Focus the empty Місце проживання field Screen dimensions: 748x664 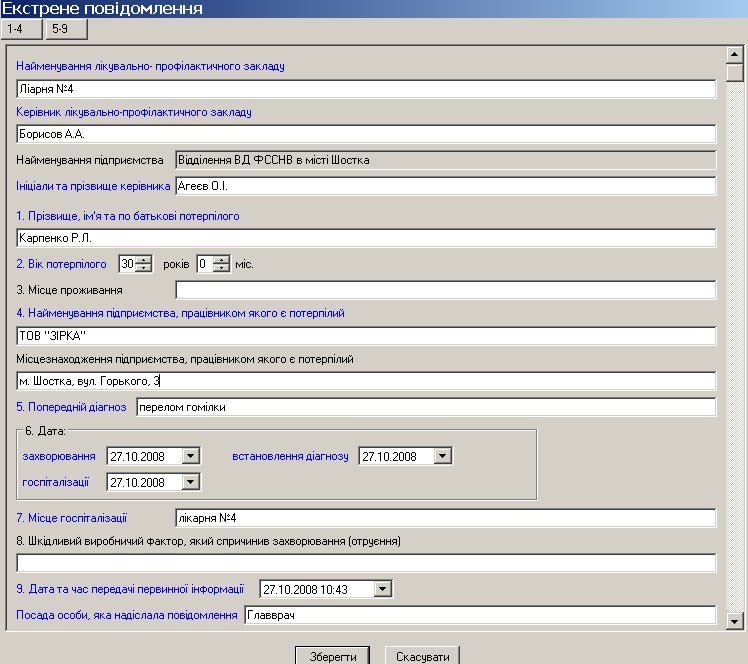tap(446, 290)
